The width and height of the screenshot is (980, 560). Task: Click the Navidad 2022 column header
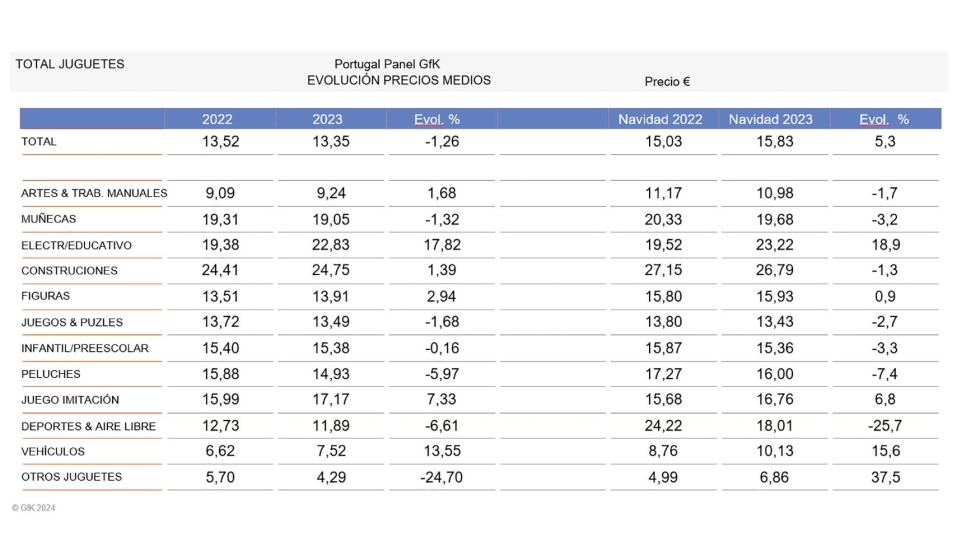(660, 119)
